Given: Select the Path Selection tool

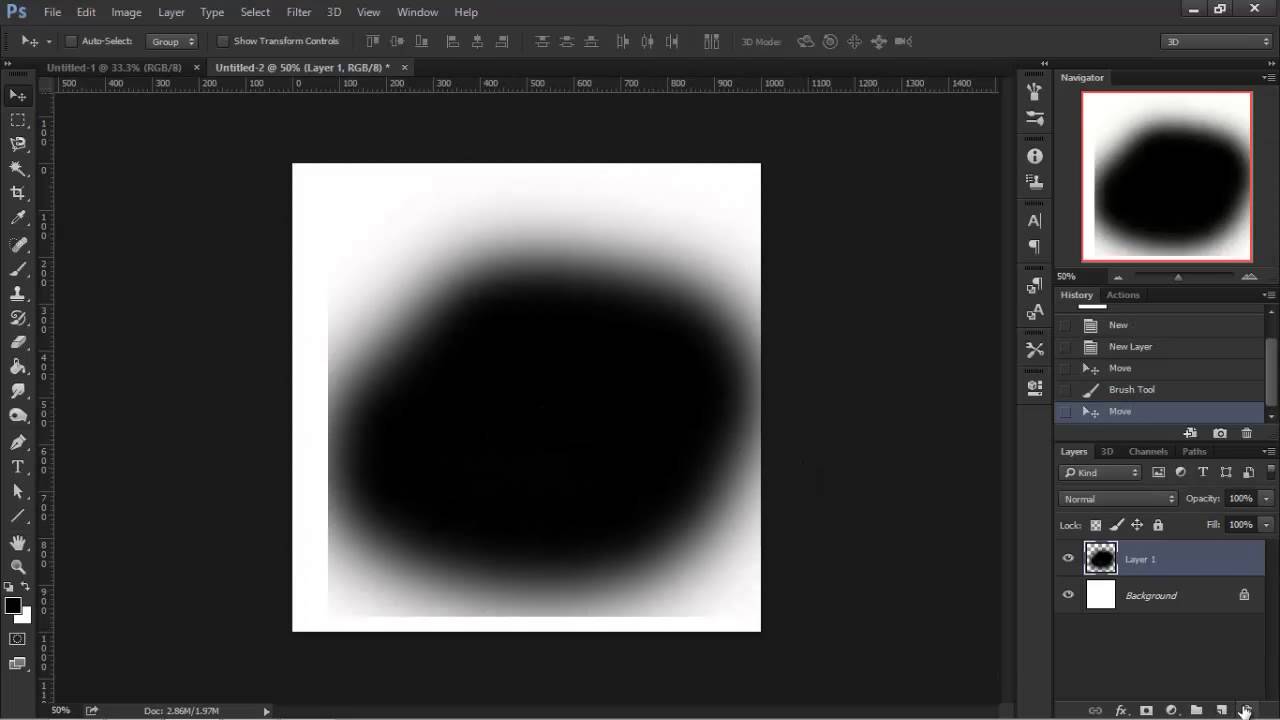Looking at the screenshot, I should (18, 491).
